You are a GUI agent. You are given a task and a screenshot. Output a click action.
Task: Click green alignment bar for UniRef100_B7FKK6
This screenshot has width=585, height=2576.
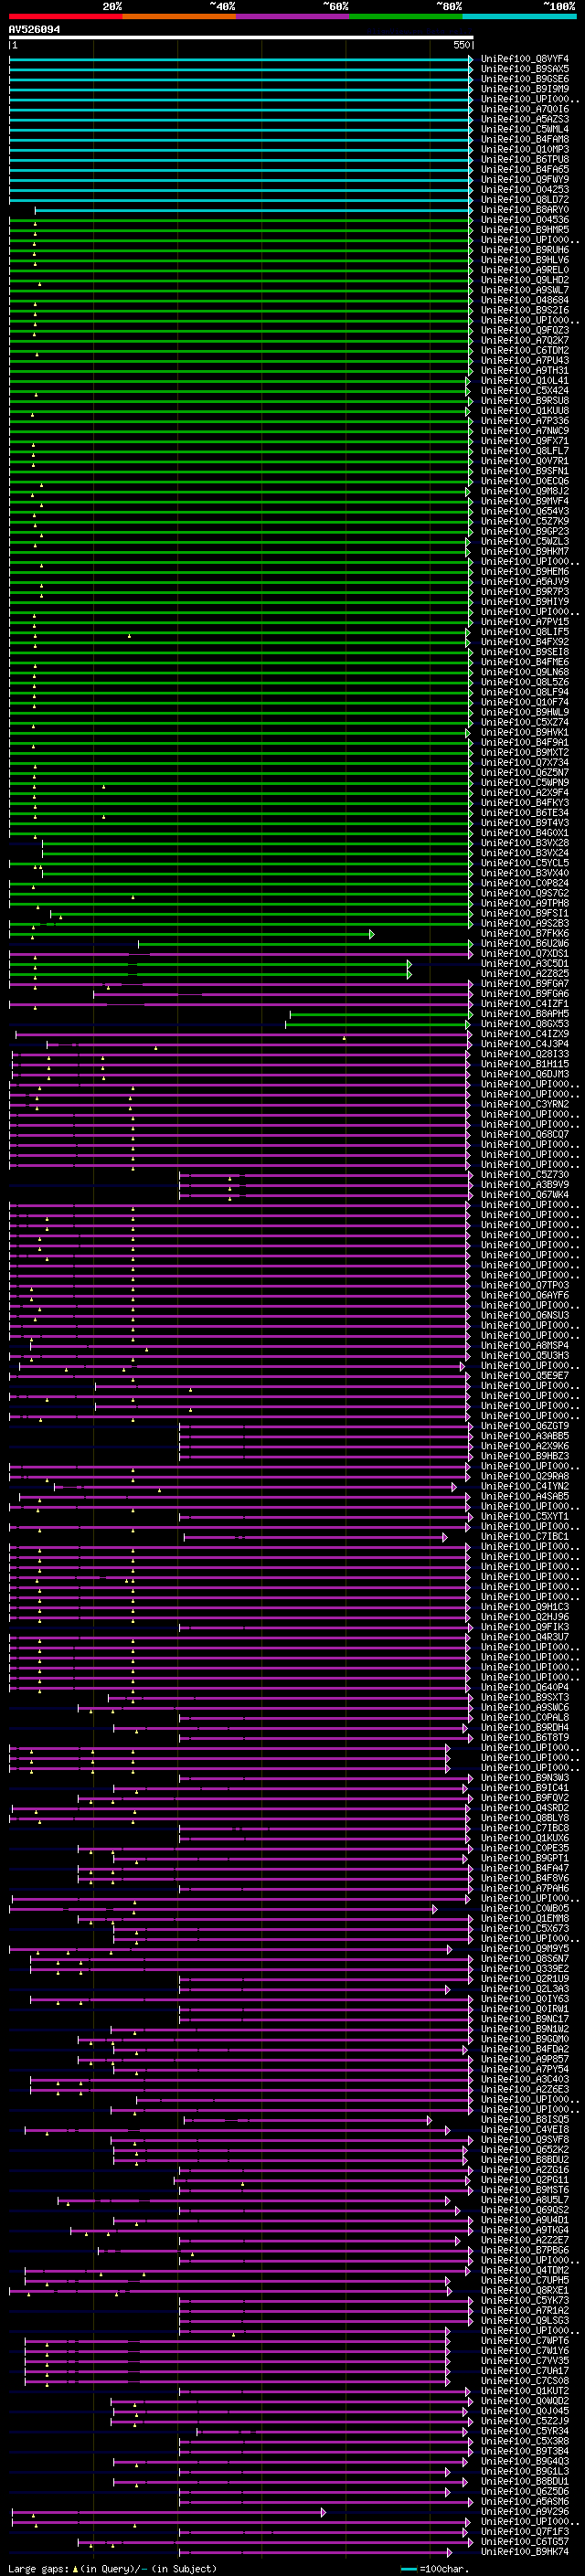click(190, 934)
